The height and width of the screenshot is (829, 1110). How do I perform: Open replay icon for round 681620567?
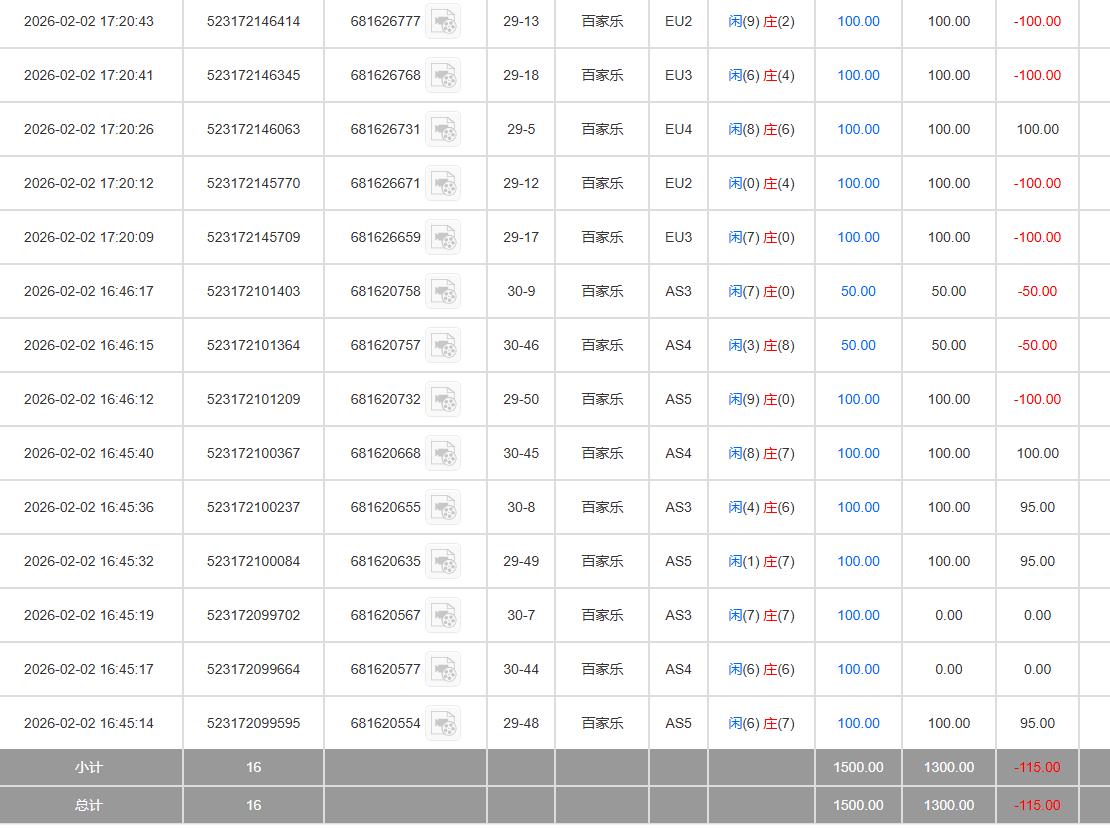coord(443,615)
